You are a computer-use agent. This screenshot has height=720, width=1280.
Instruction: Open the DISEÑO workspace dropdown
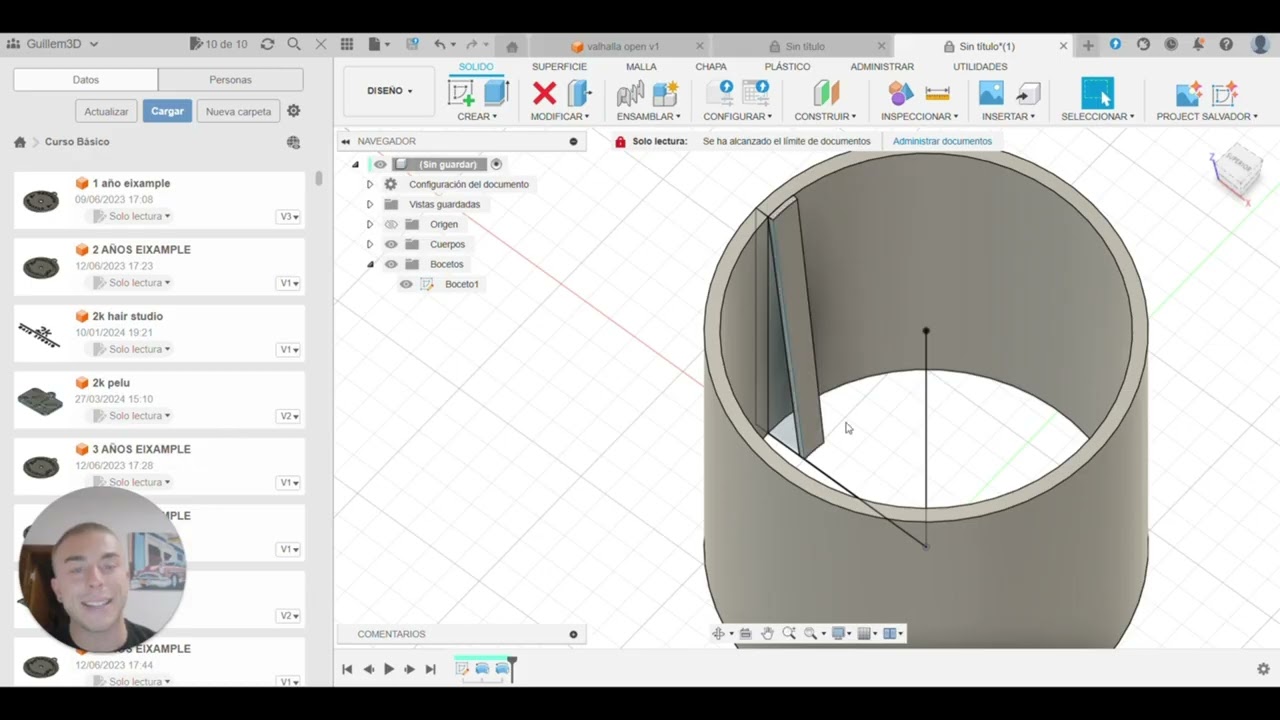tap(389, 91)
